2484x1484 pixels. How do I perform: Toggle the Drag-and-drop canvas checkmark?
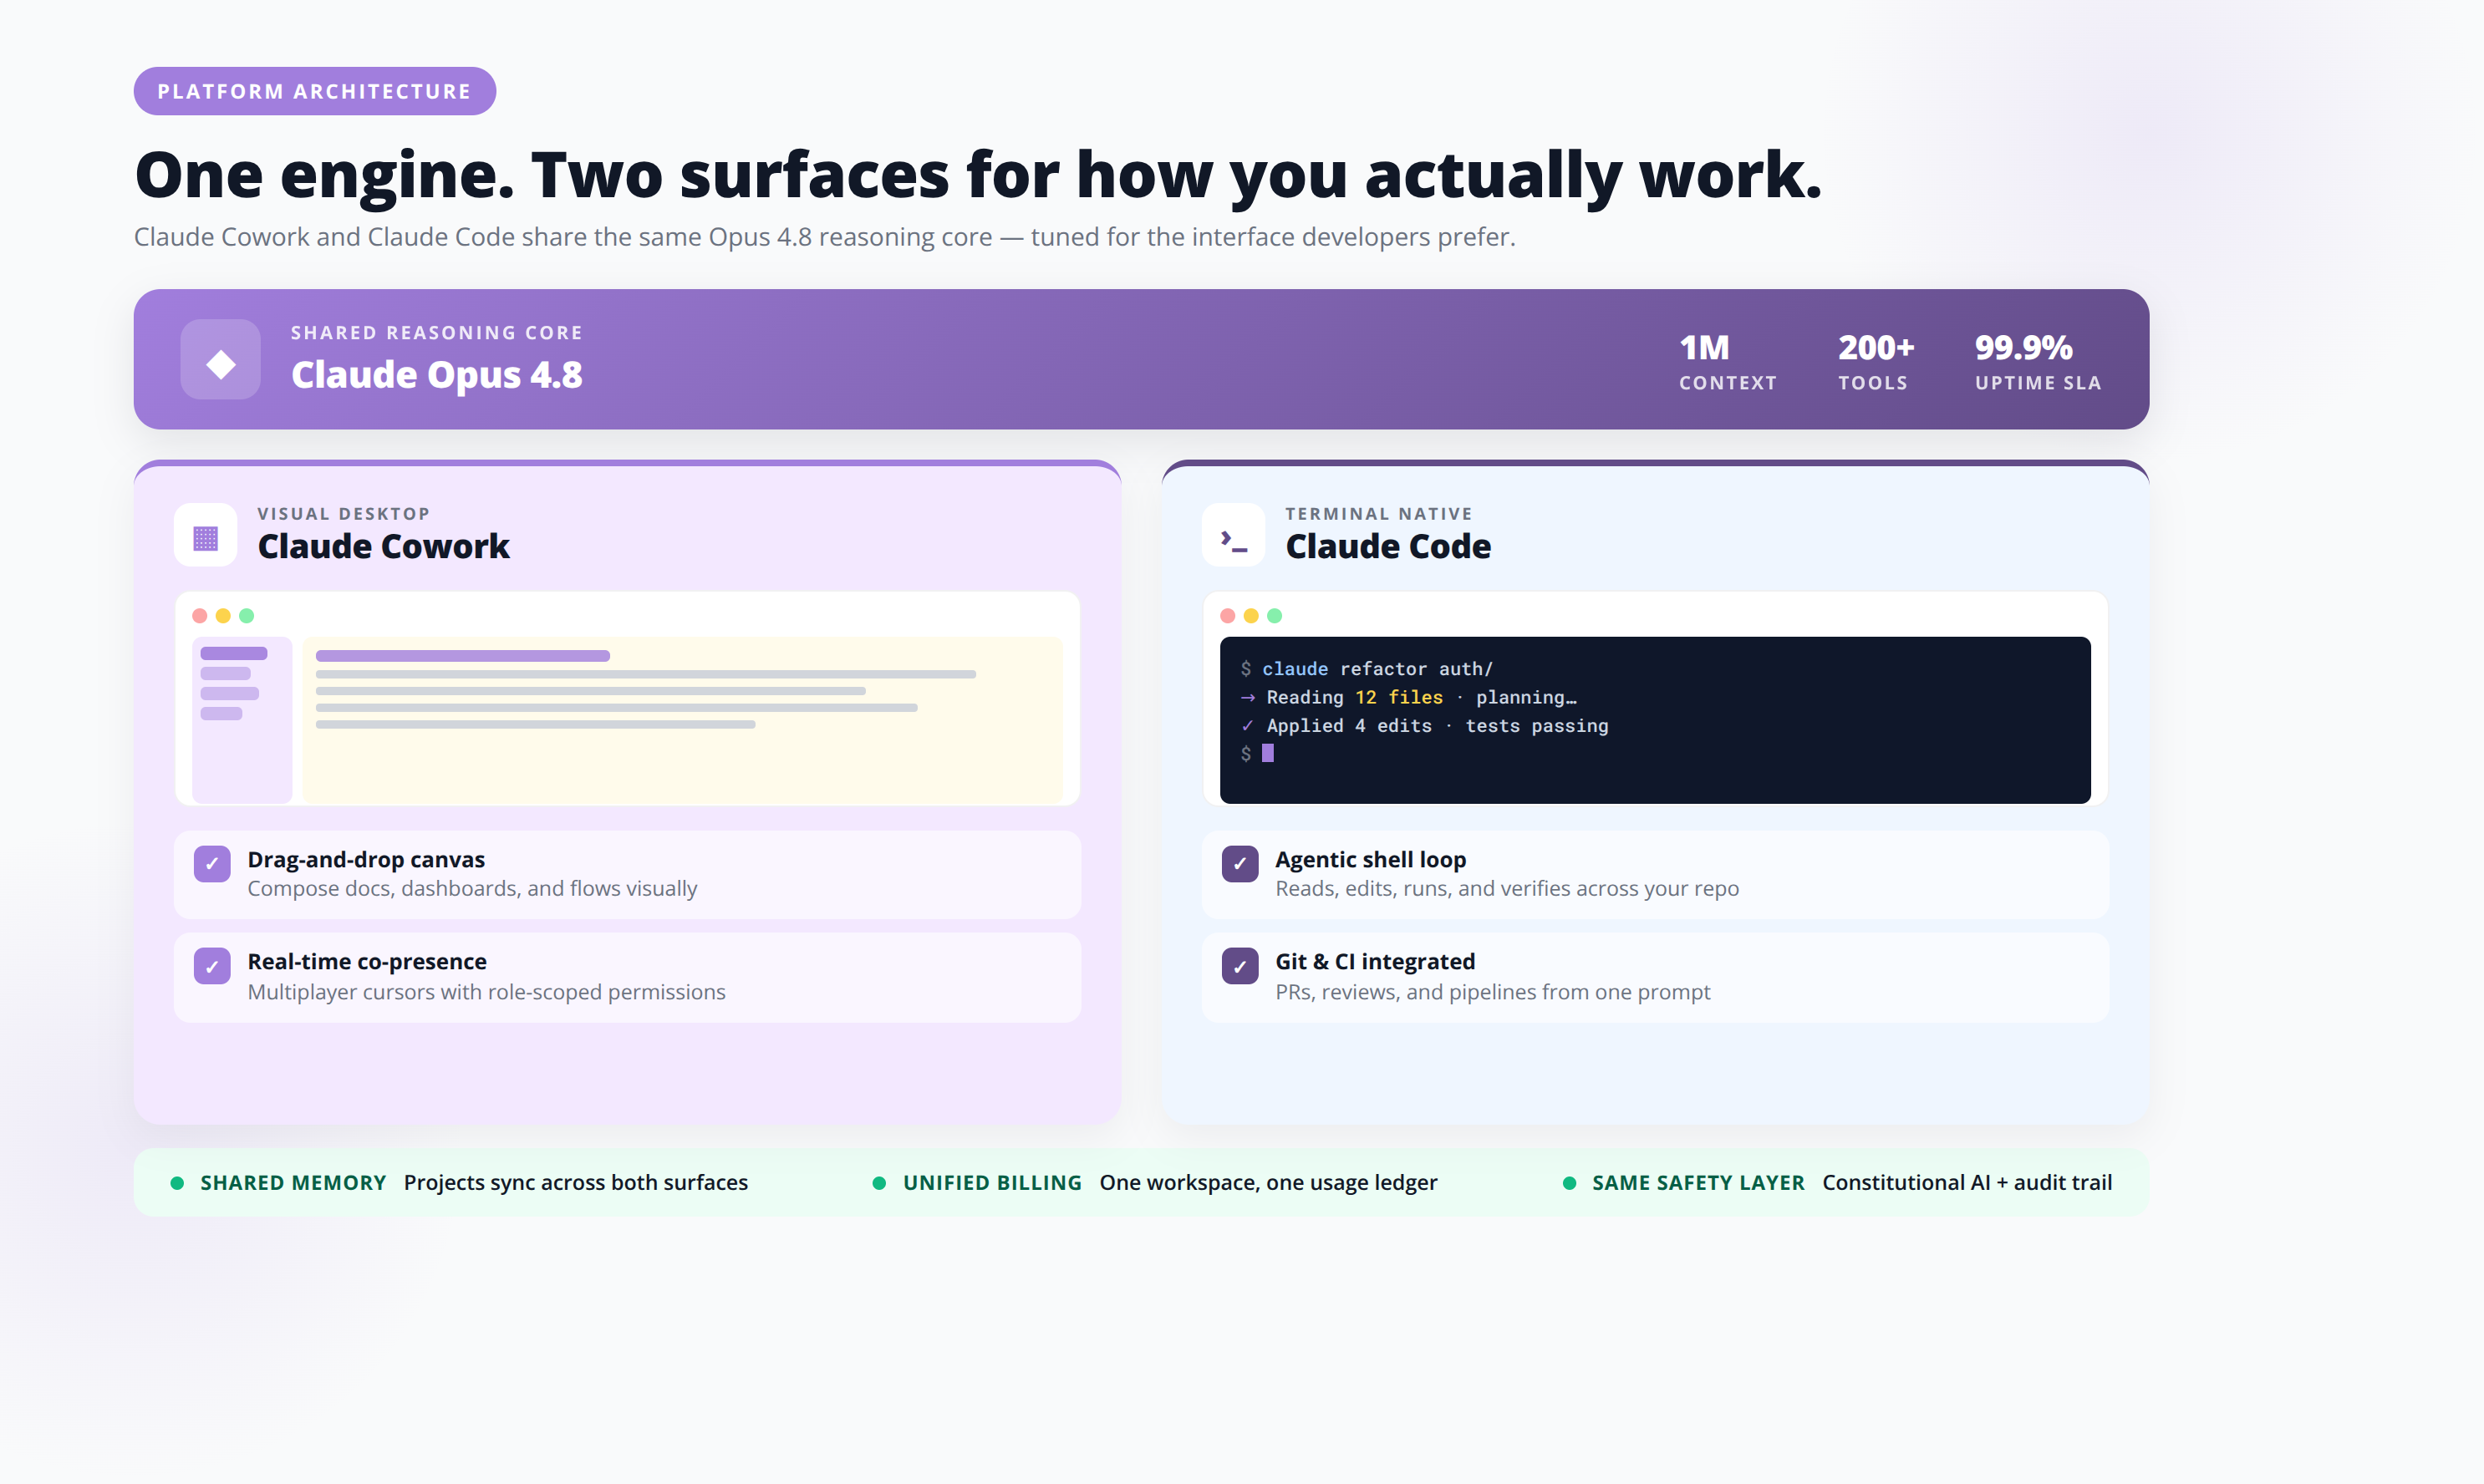212,864
